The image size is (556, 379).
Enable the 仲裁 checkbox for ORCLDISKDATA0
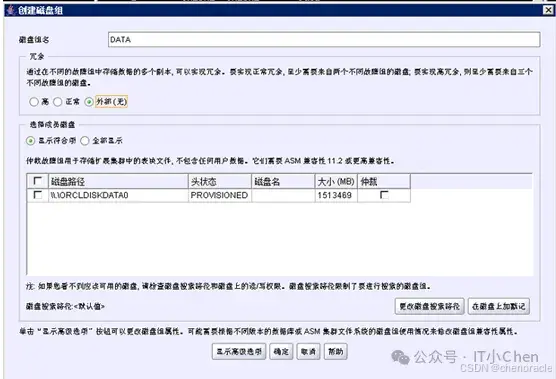tap(384, 195)
